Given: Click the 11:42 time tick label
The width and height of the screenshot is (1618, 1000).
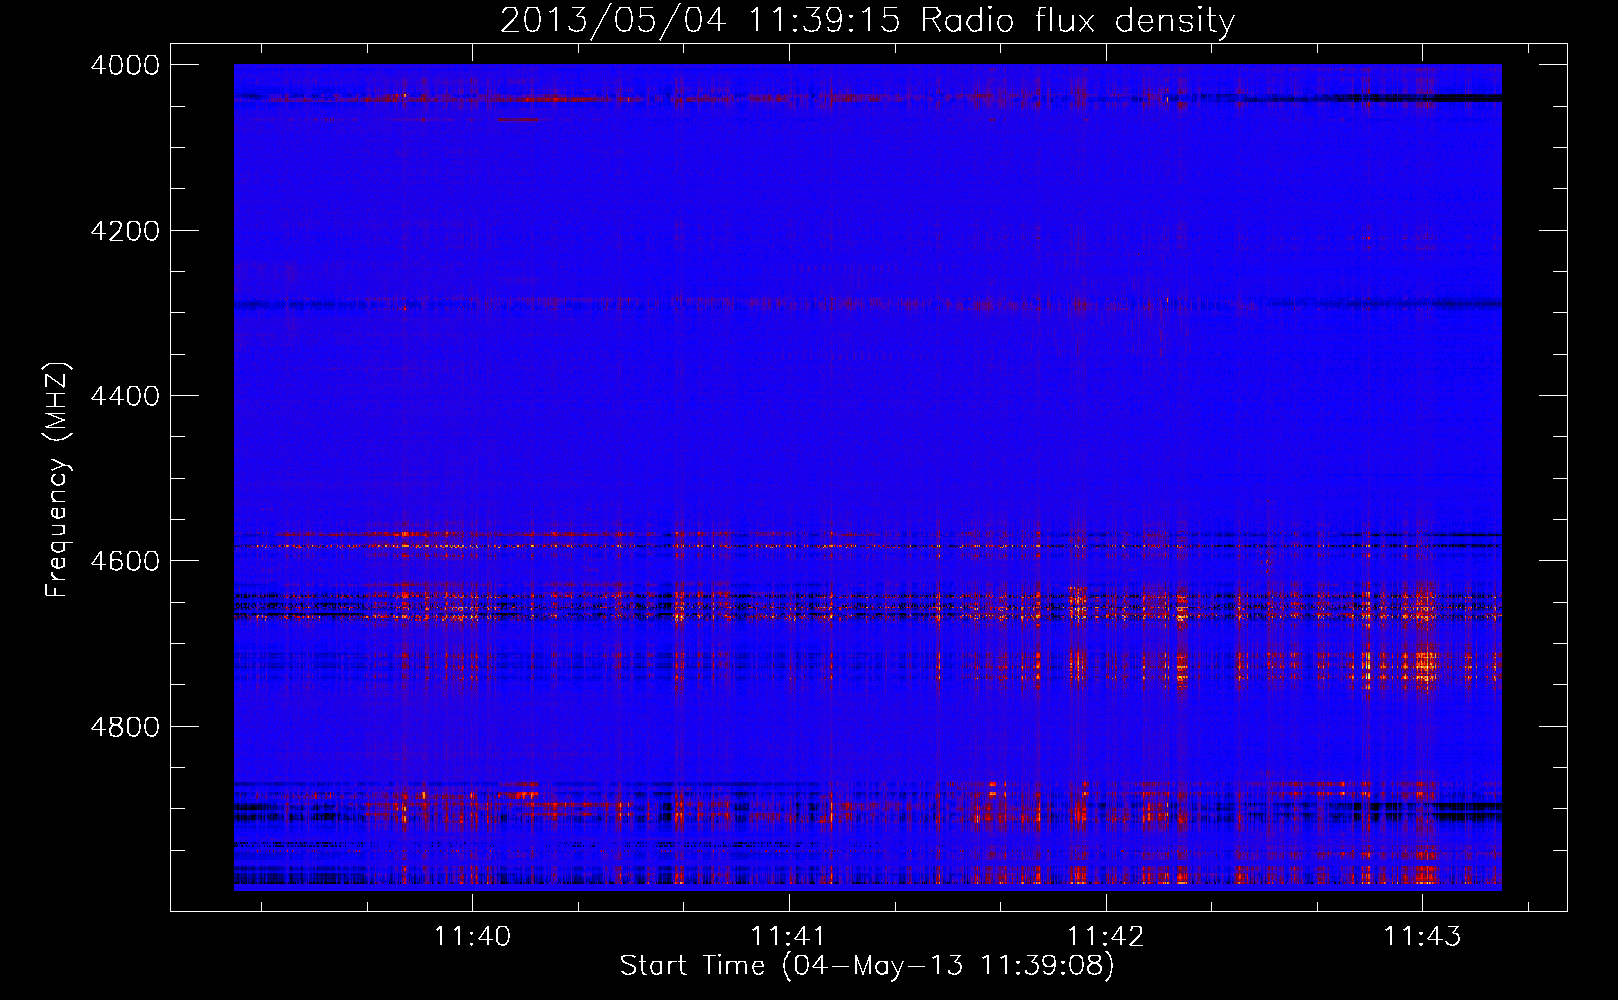Looking at the screenshot, I should (x=1105, y=936).
